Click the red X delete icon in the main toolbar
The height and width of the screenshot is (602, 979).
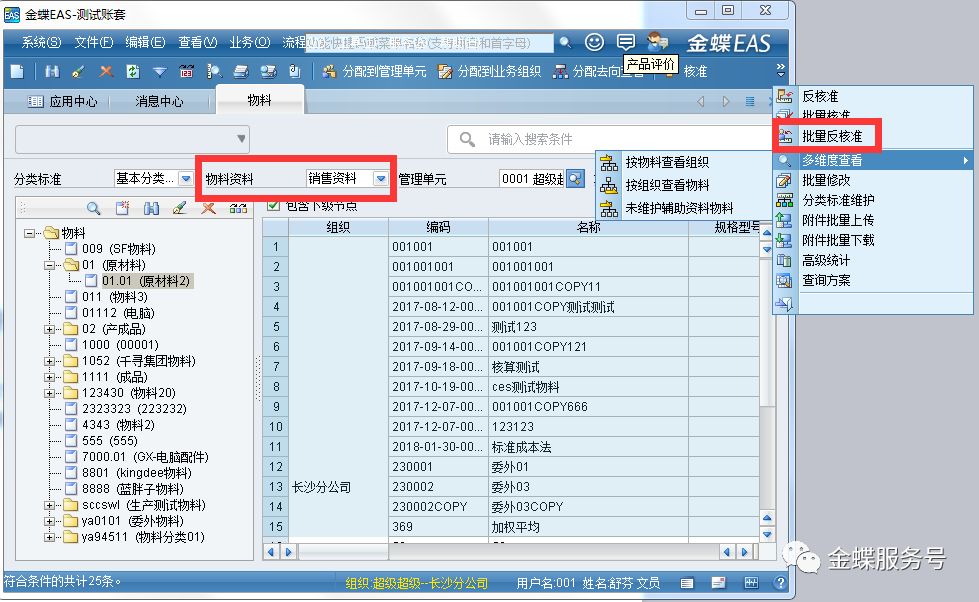point(106,72)
